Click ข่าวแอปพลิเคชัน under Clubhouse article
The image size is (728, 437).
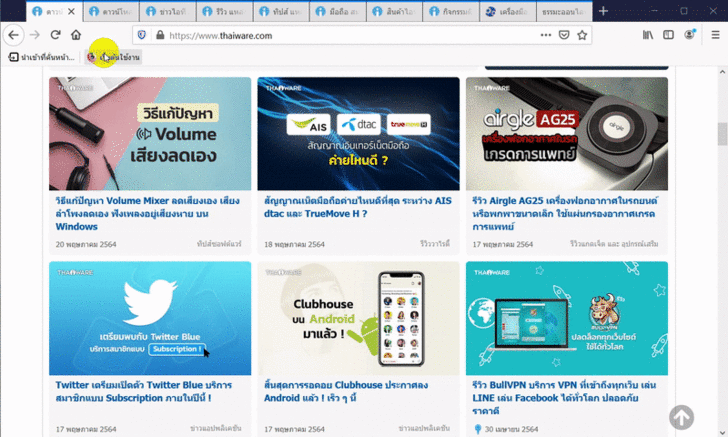click(424, 428)
